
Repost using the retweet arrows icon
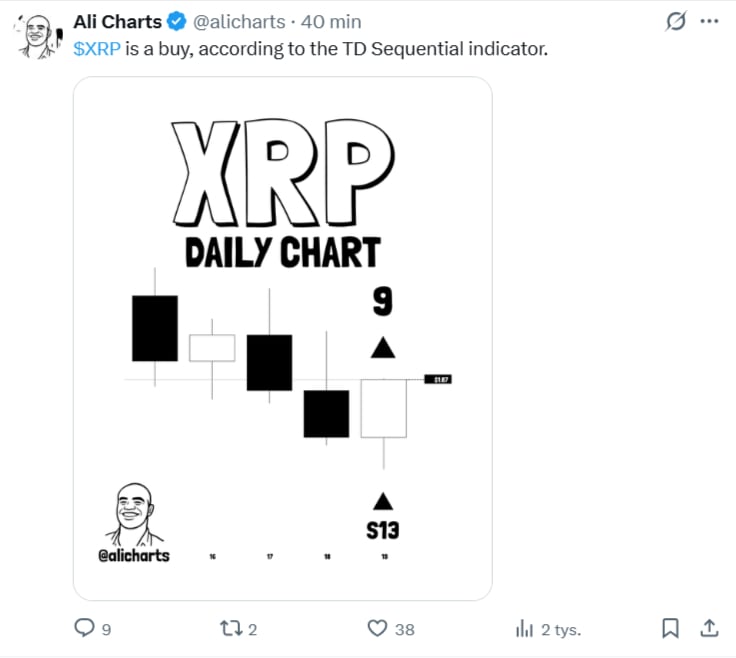pyautogui.click(x=230, y=629)
